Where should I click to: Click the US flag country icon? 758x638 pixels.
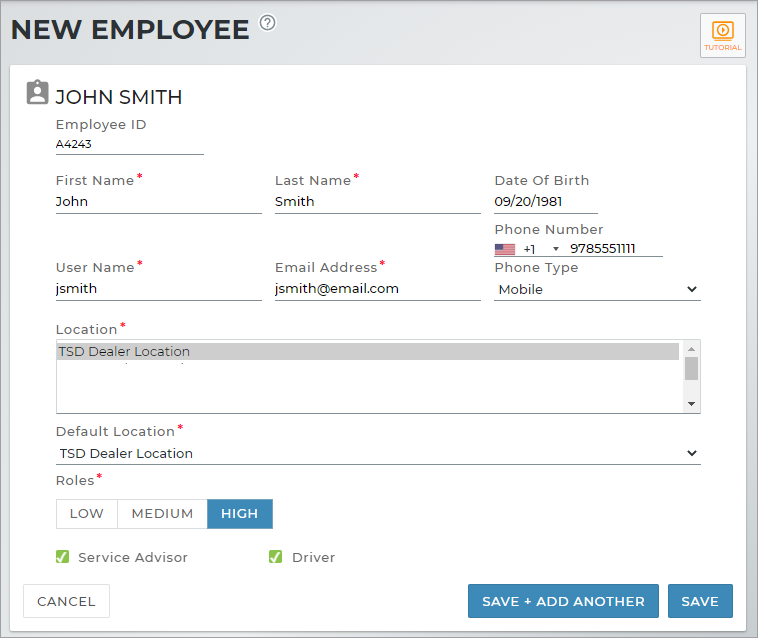505,249
